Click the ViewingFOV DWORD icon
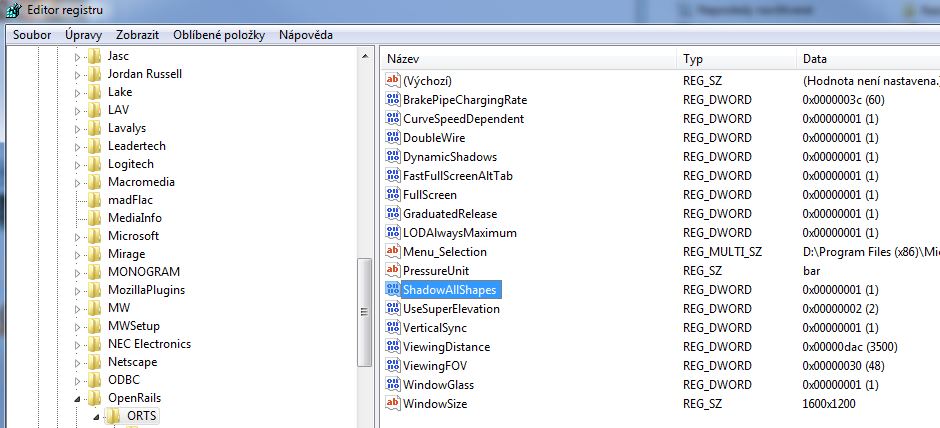940x428 pixels. click(393, 366)
